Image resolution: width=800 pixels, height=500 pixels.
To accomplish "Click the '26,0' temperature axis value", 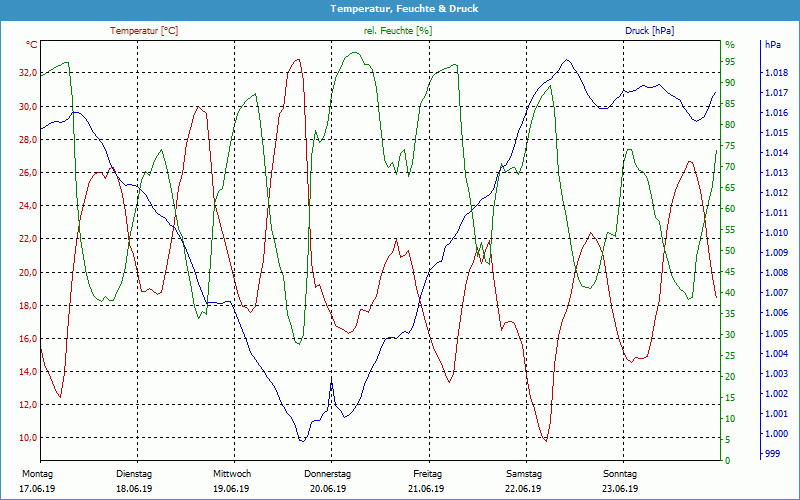I will point(28,173).
